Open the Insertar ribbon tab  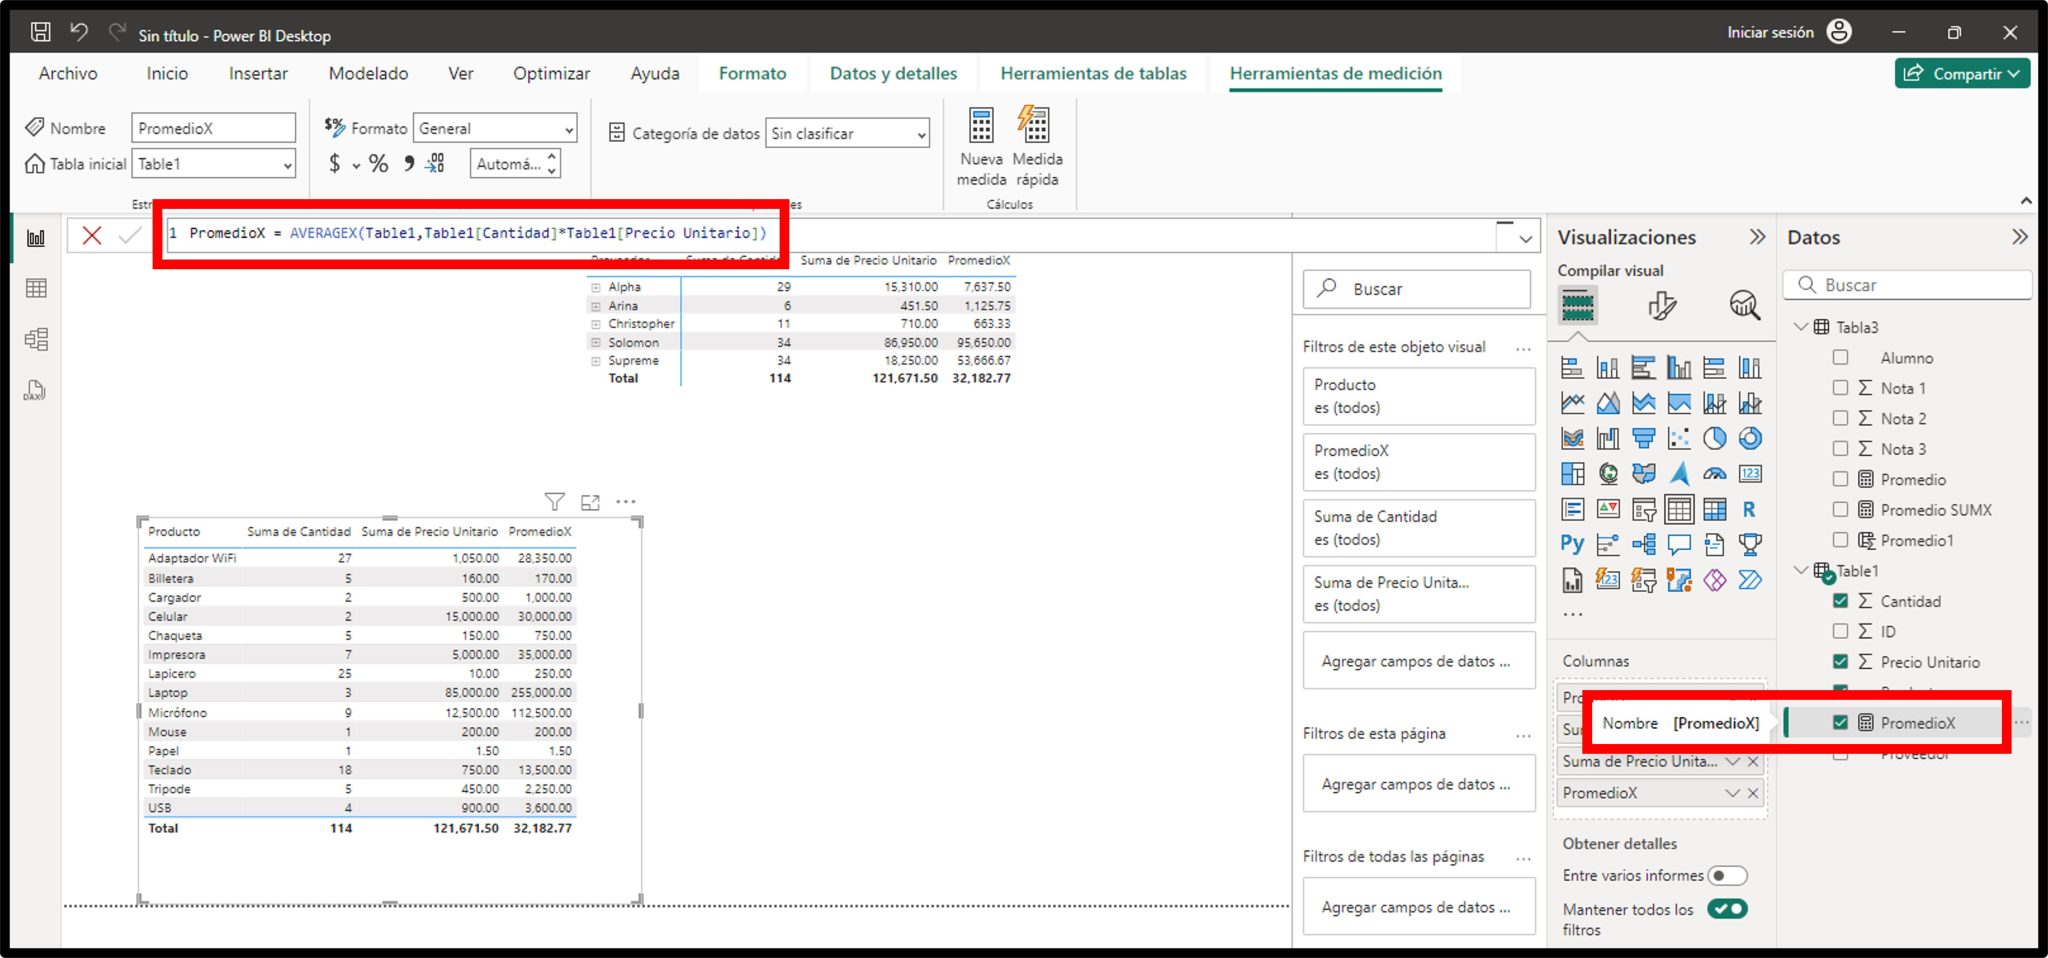click(257, 73)
